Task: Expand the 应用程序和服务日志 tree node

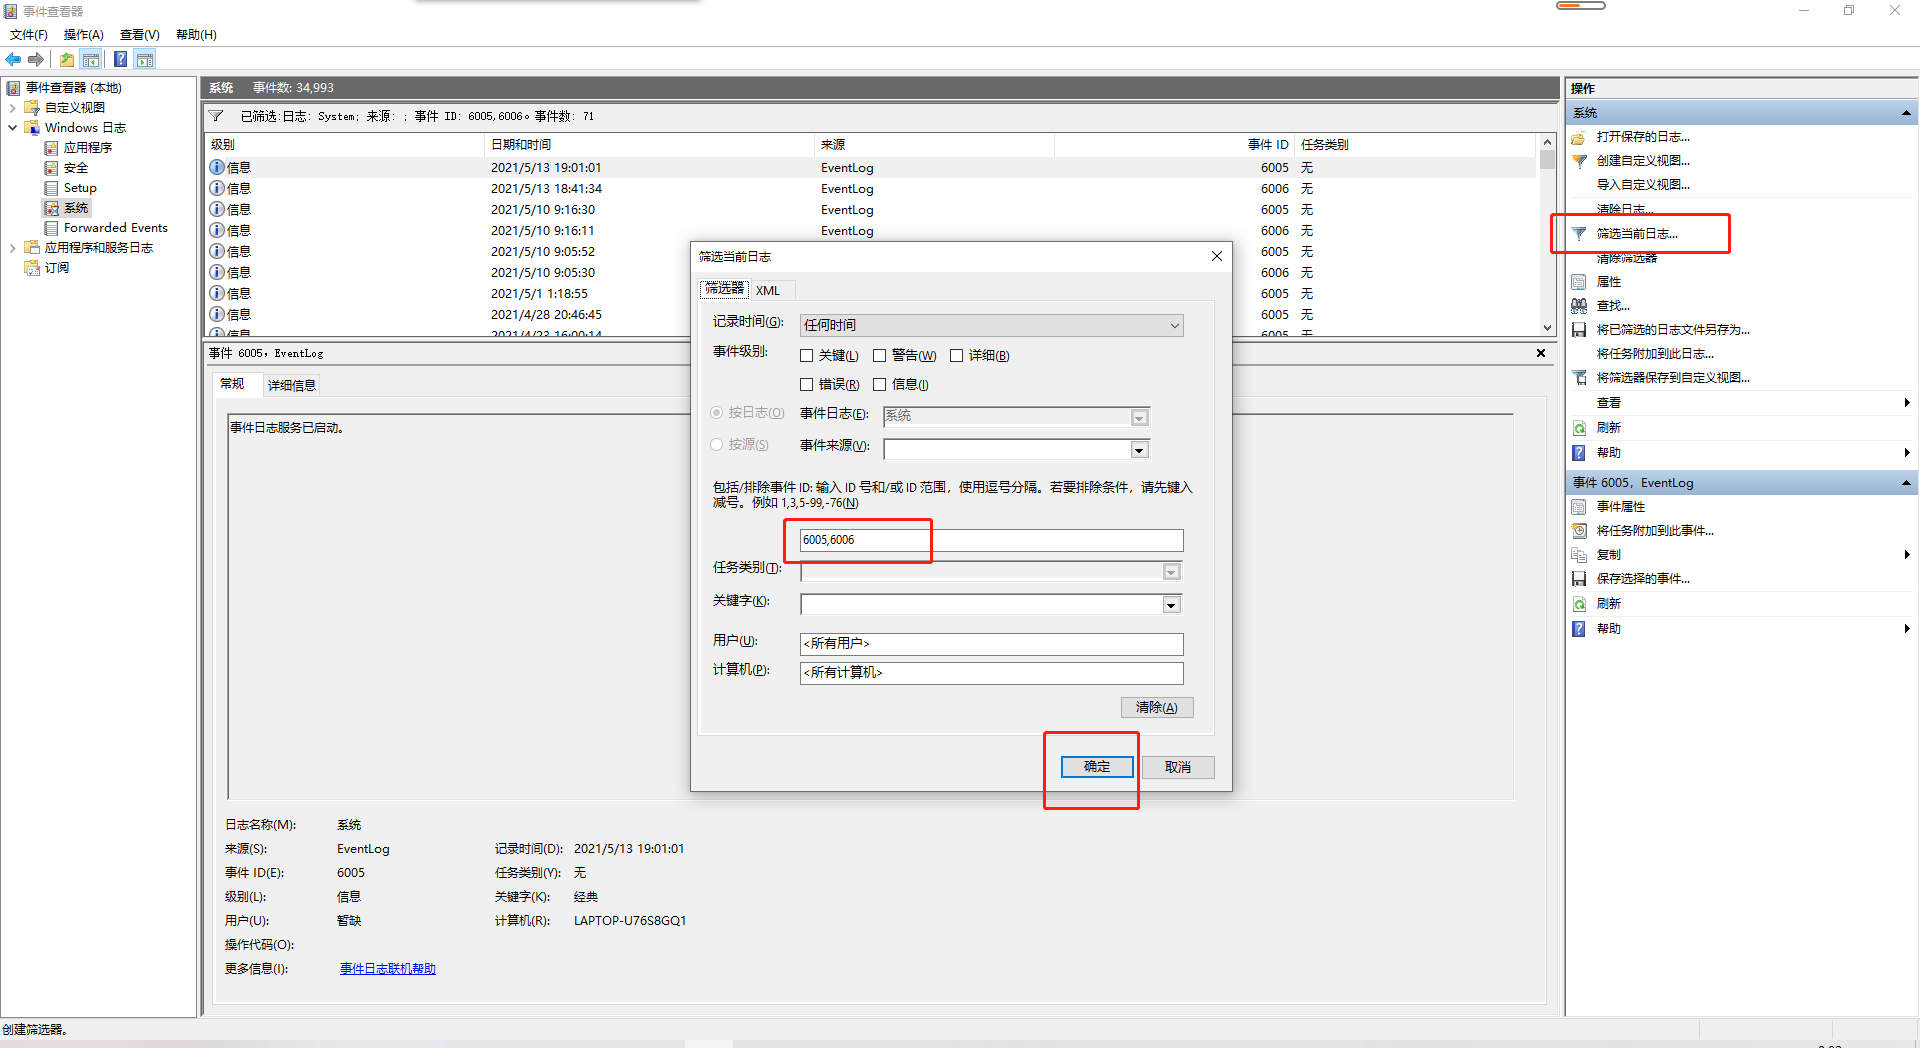Action: 12,248
